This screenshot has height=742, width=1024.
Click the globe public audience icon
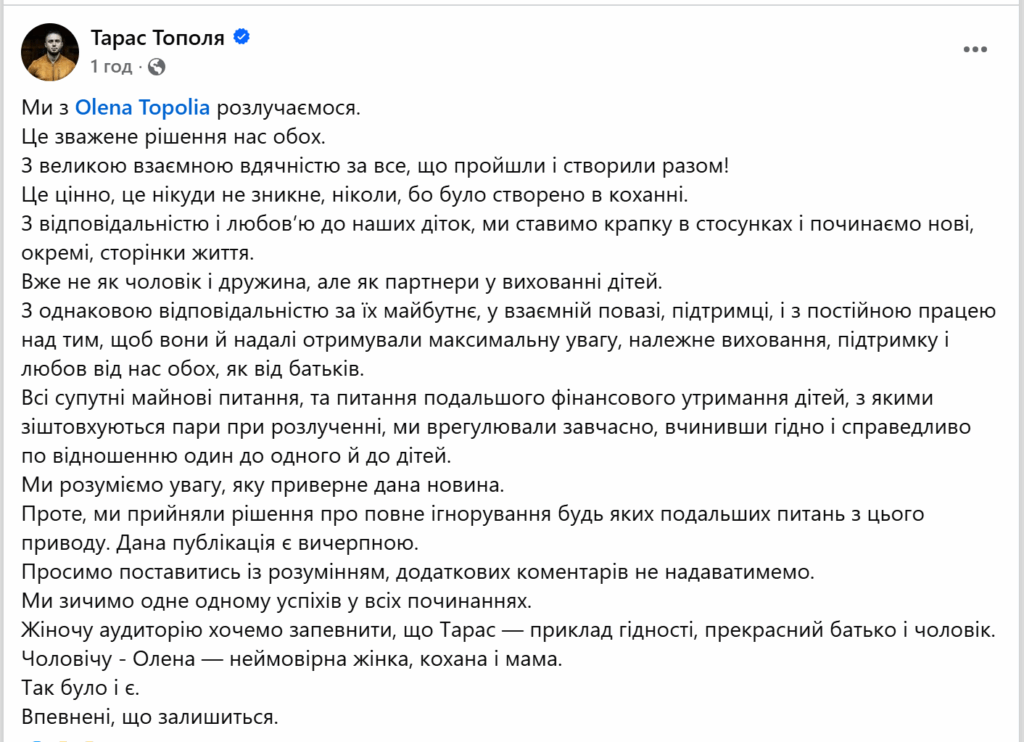(157, 67)
